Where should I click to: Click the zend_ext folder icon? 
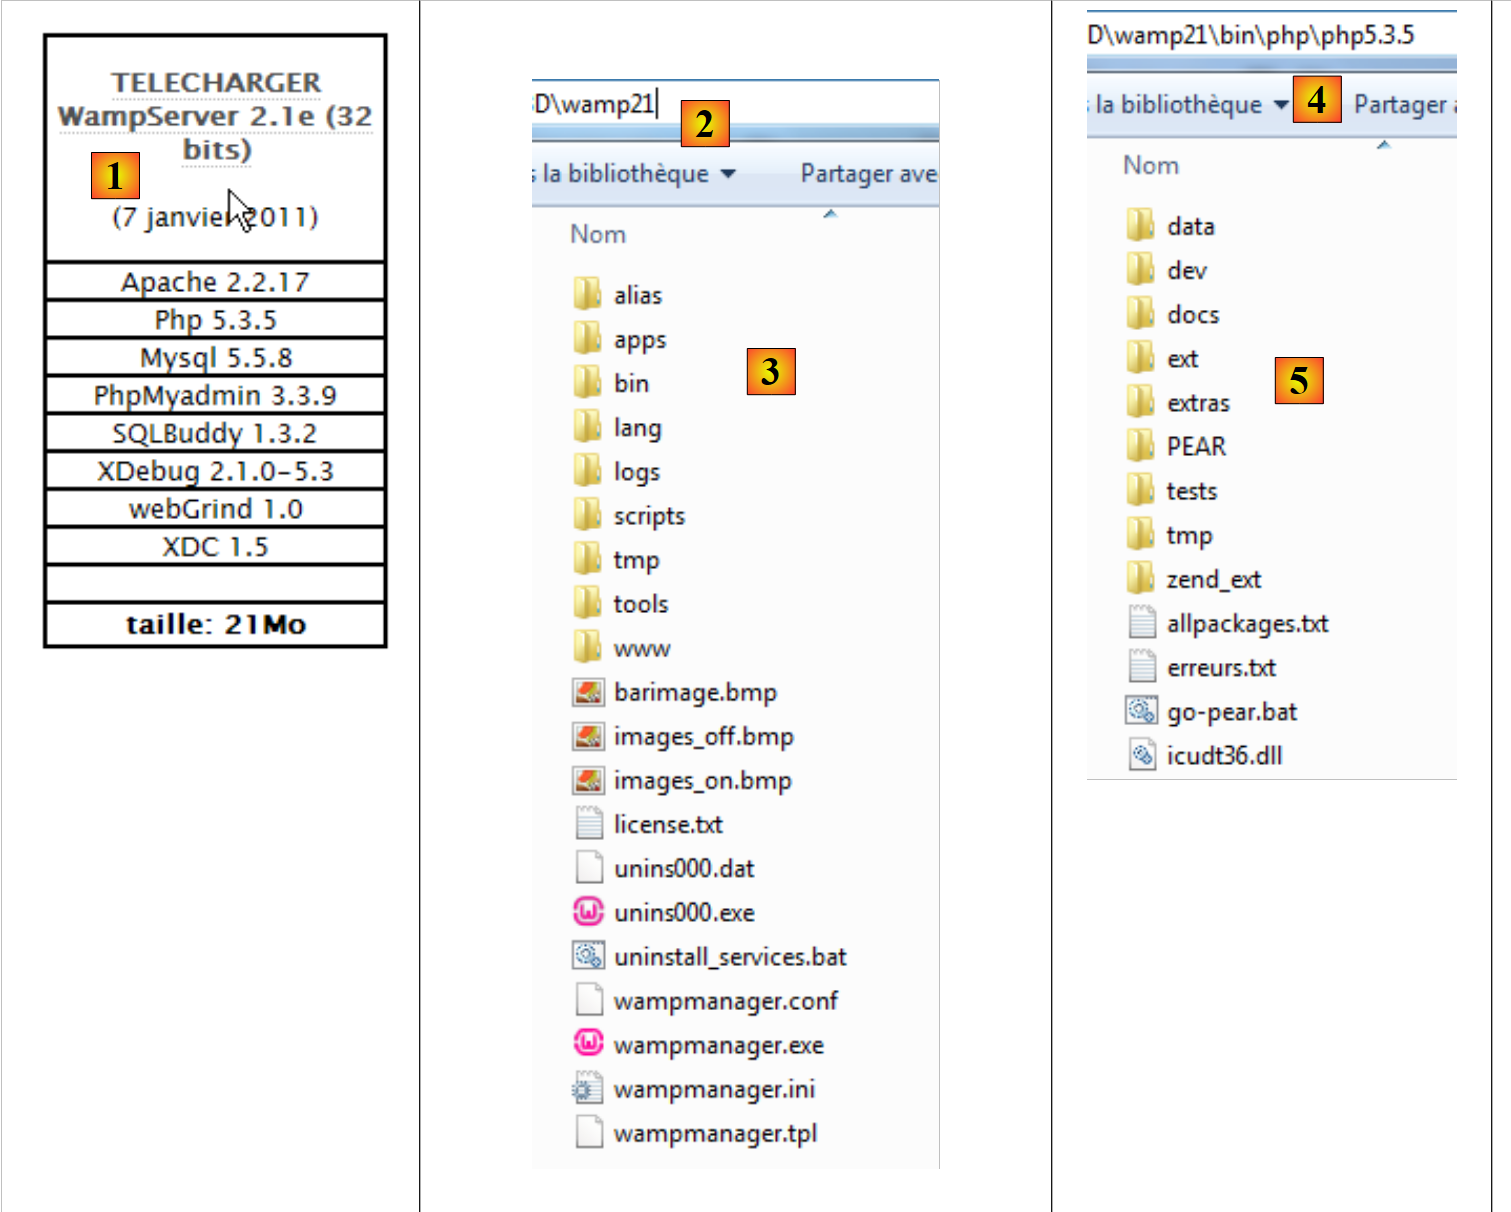[x=1141, y=578]
